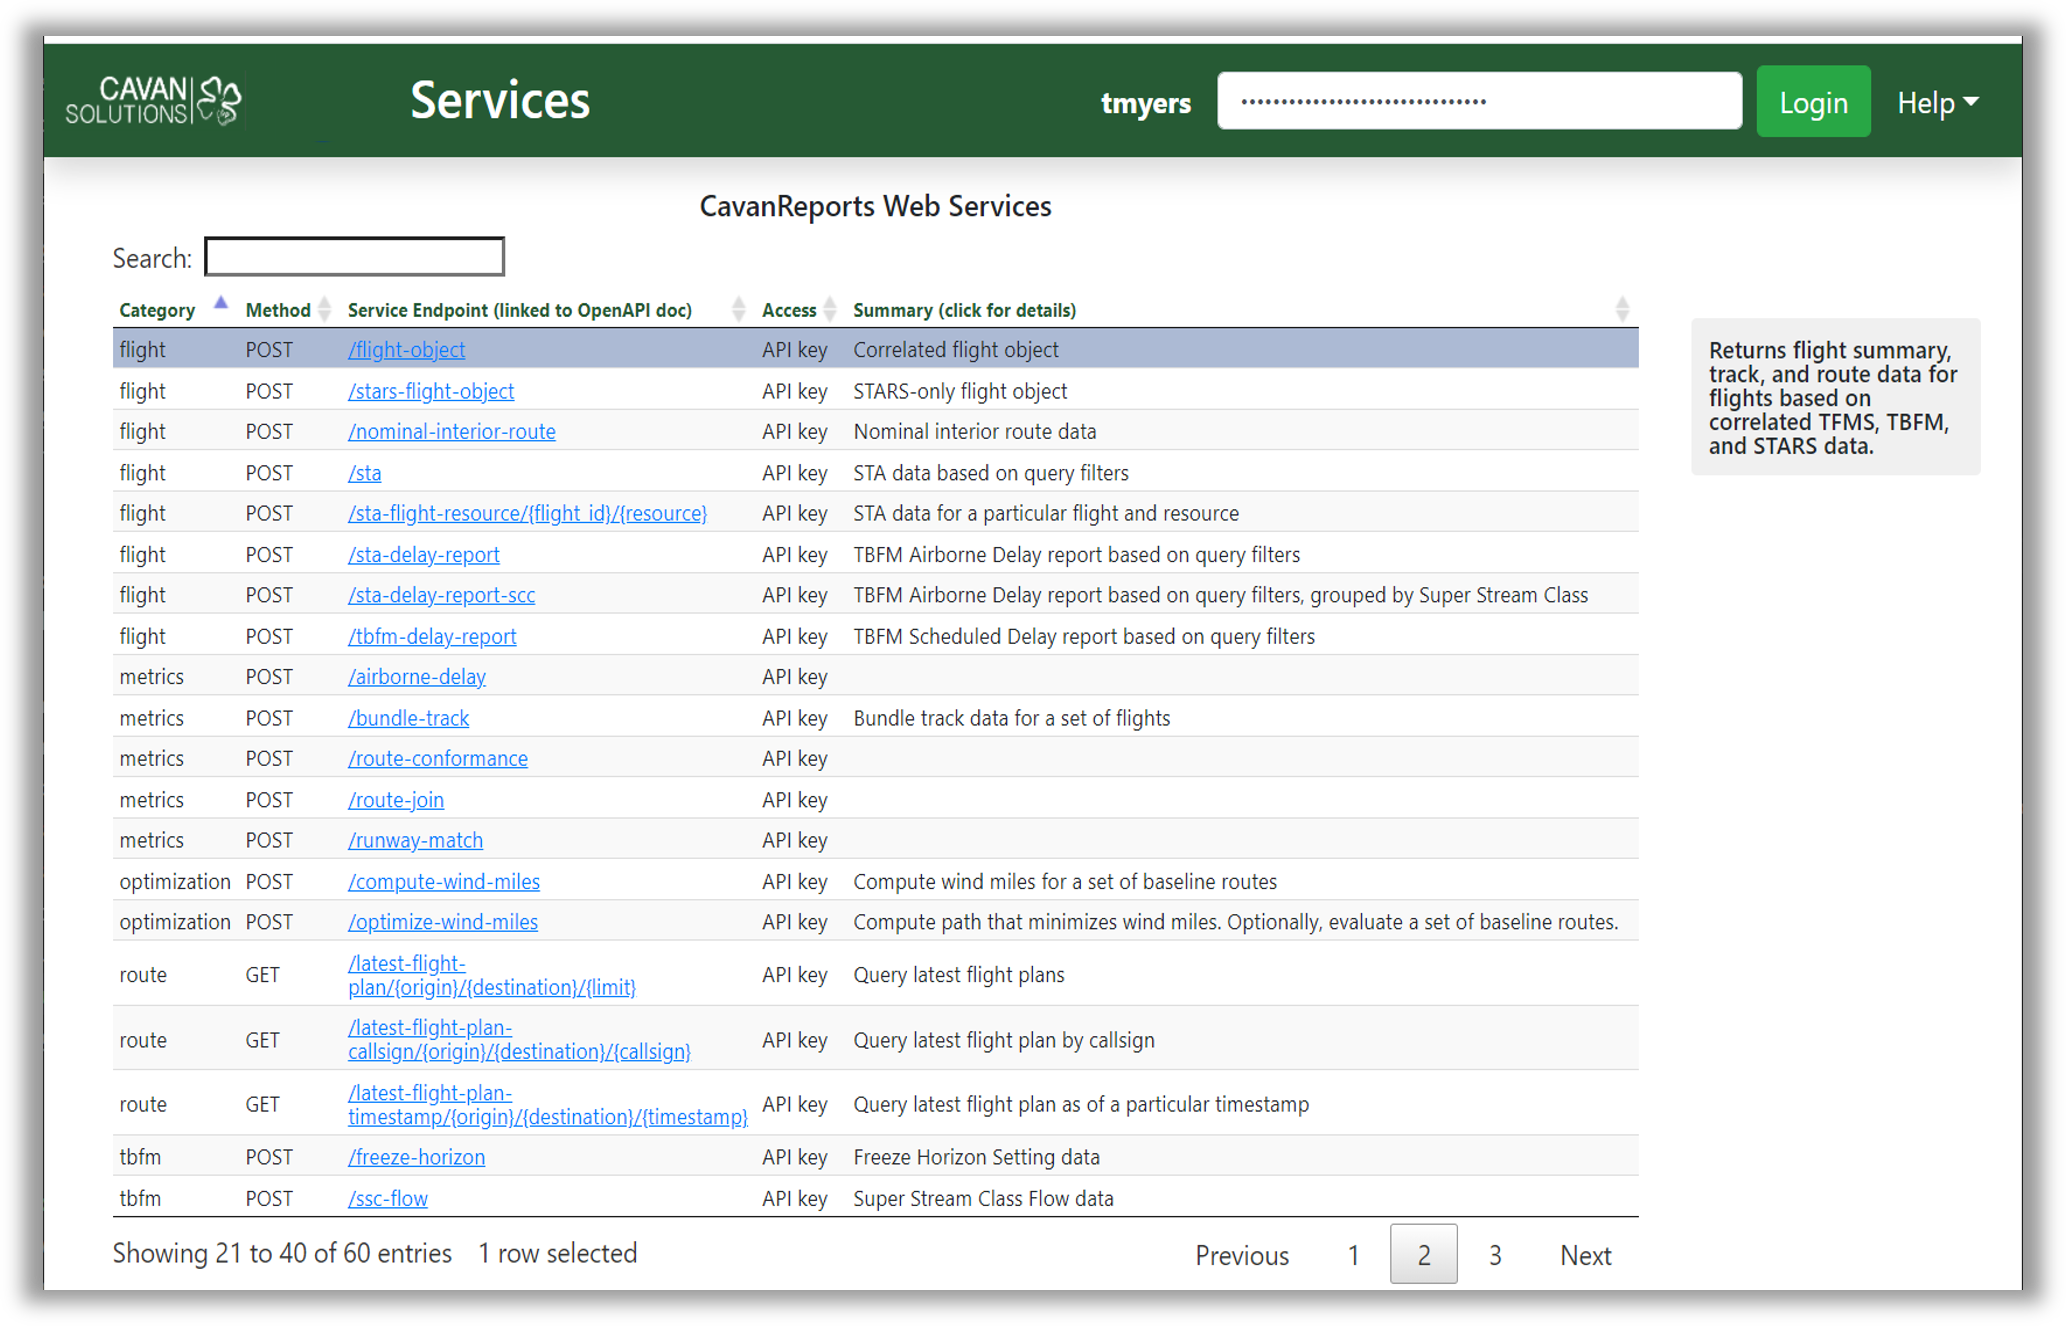Open the /stars-flight-object doc link

tap(431, 391)
